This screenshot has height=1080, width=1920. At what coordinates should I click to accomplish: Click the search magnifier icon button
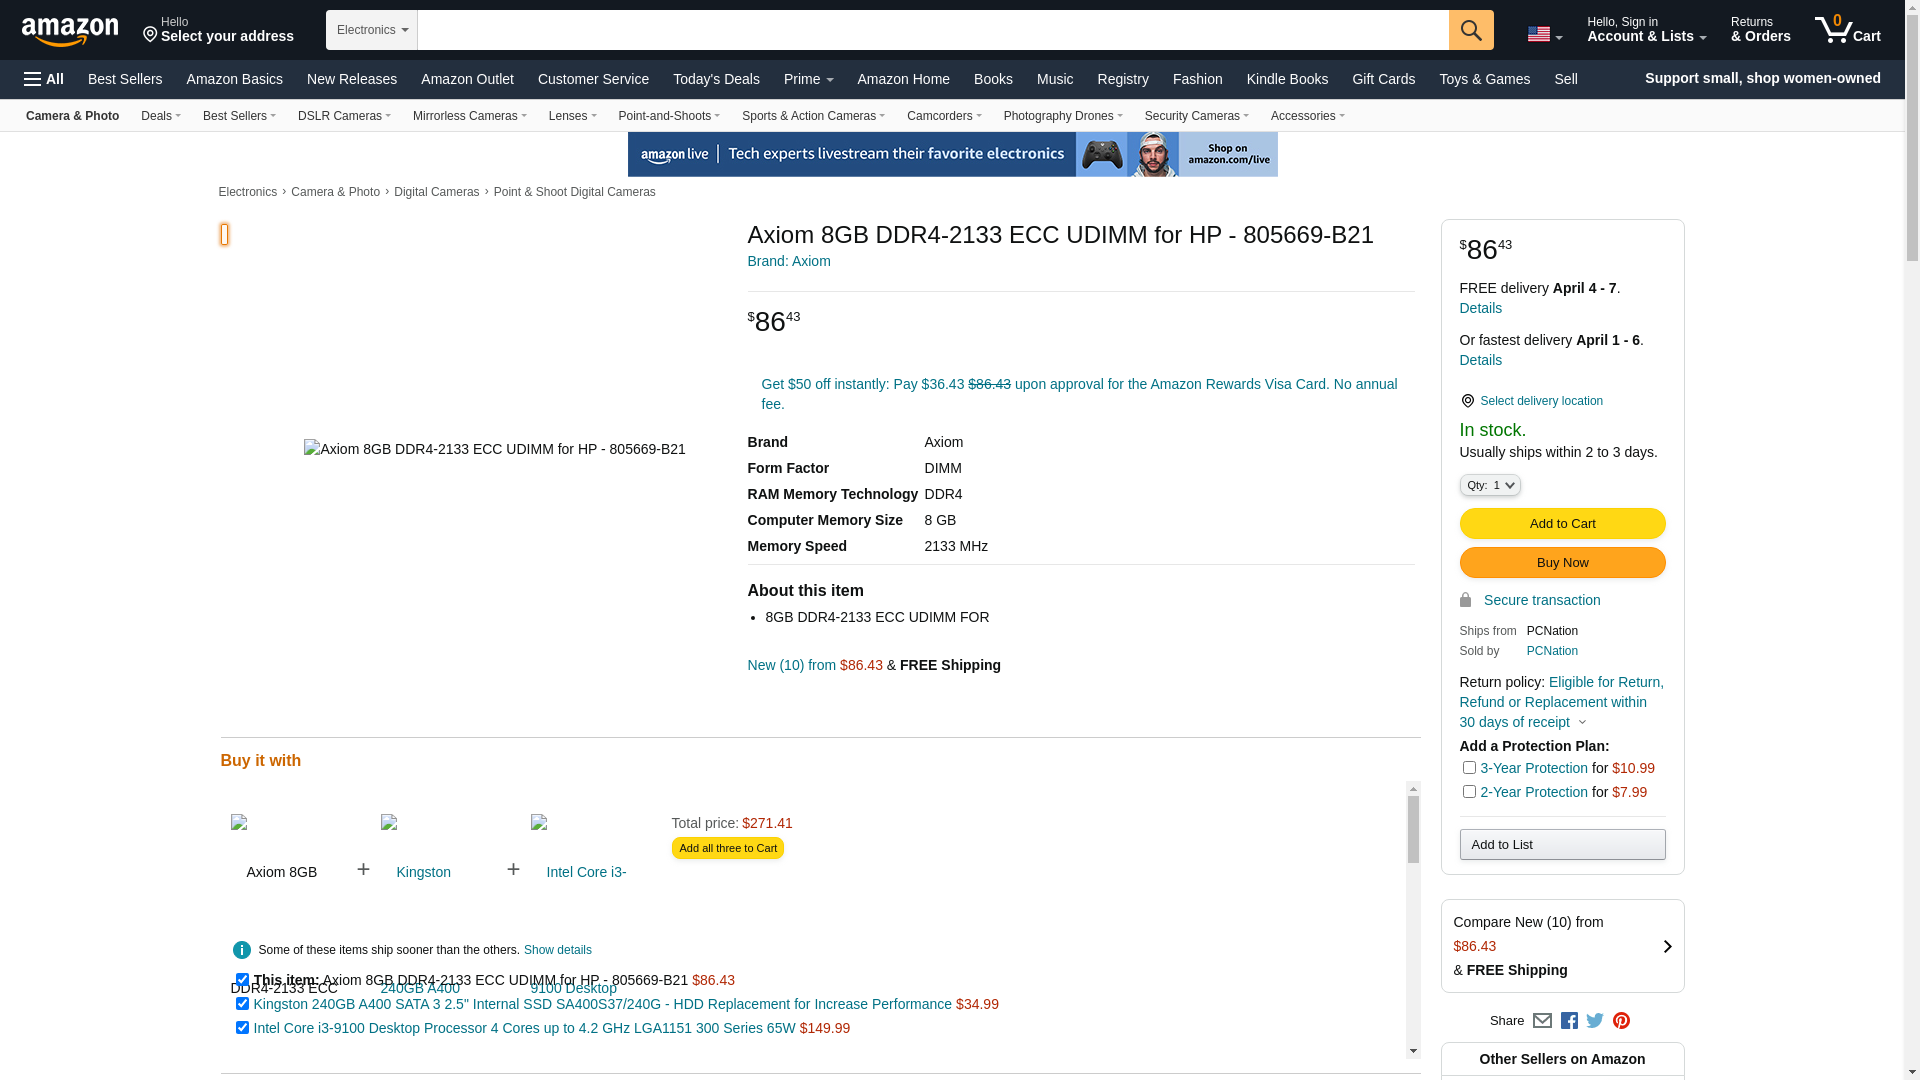tap(1470, 30)
